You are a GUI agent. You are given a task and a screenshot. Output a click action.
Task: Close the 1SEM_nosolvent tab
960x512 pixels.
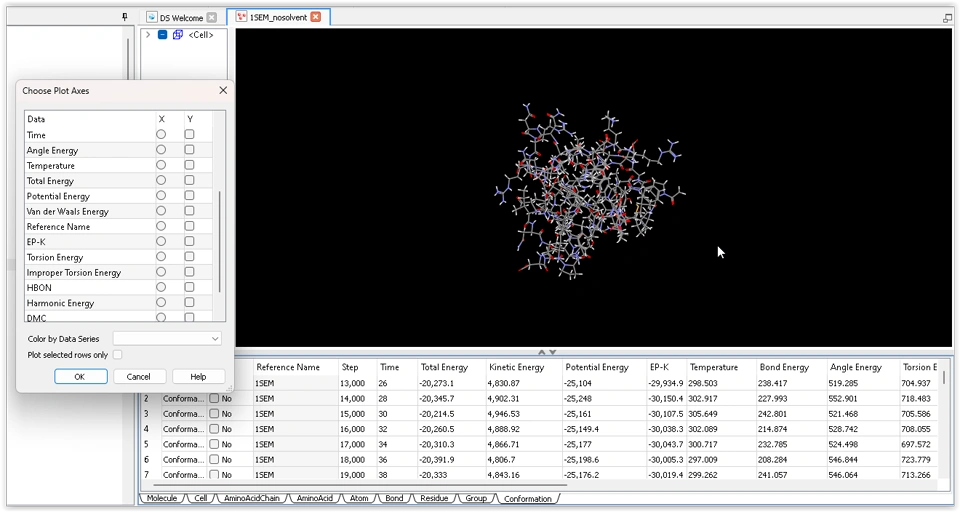316,17
